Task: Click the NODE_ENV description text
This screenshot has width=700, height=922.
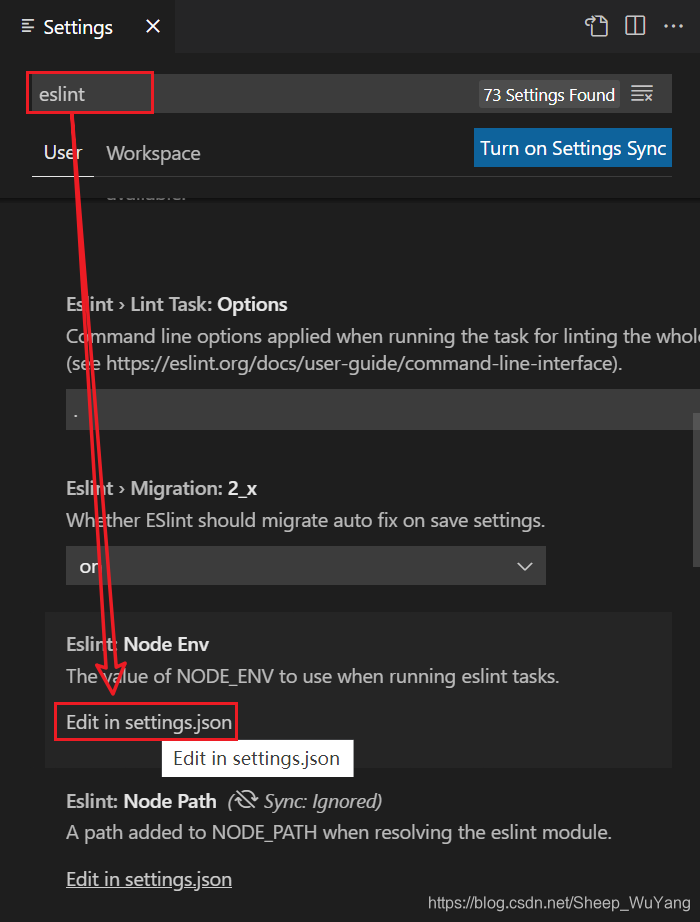Action: pyautogui.click(x=312, y=676)
